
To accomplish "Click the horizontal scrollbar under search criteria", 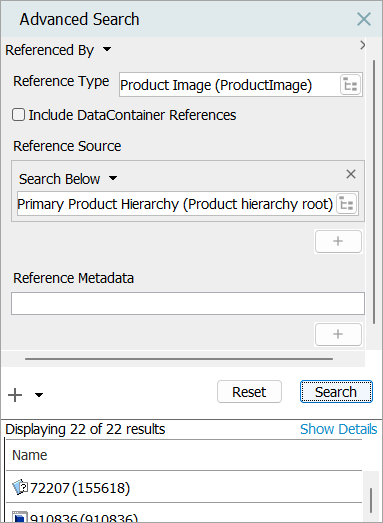I will coord(179,359).
